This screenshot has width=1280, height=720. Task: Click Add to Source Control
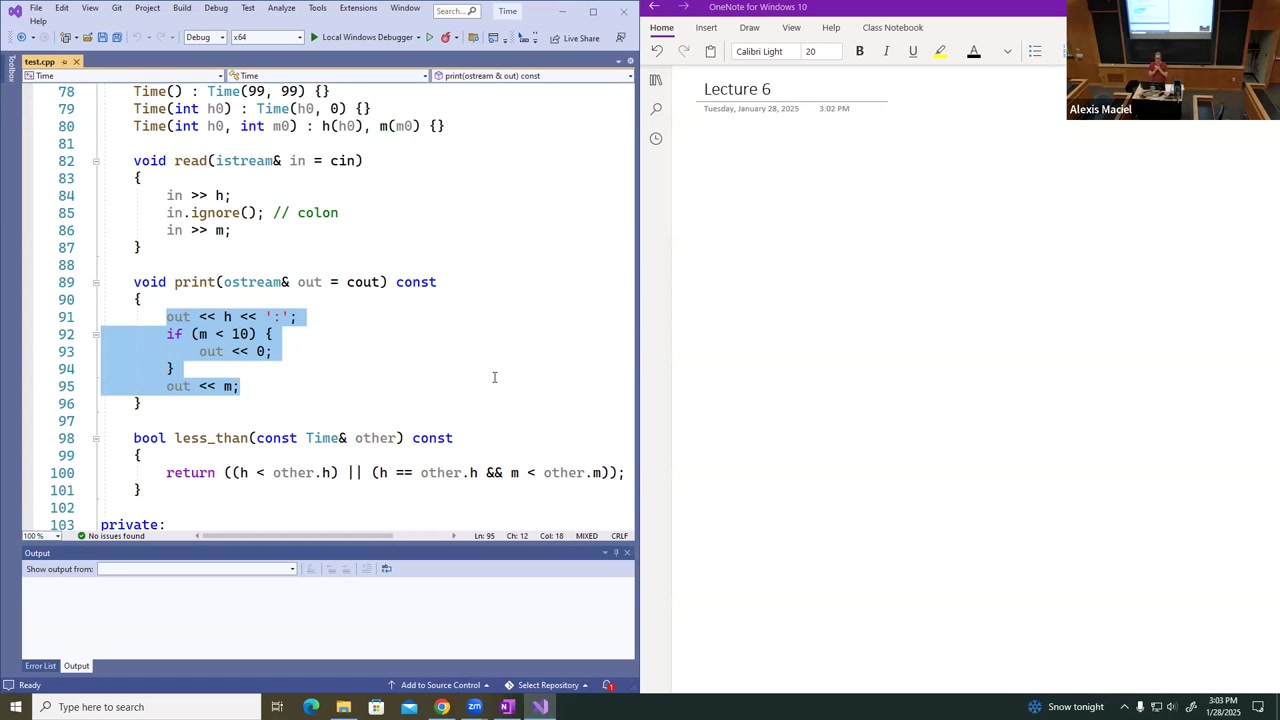(x=440, y=685)
